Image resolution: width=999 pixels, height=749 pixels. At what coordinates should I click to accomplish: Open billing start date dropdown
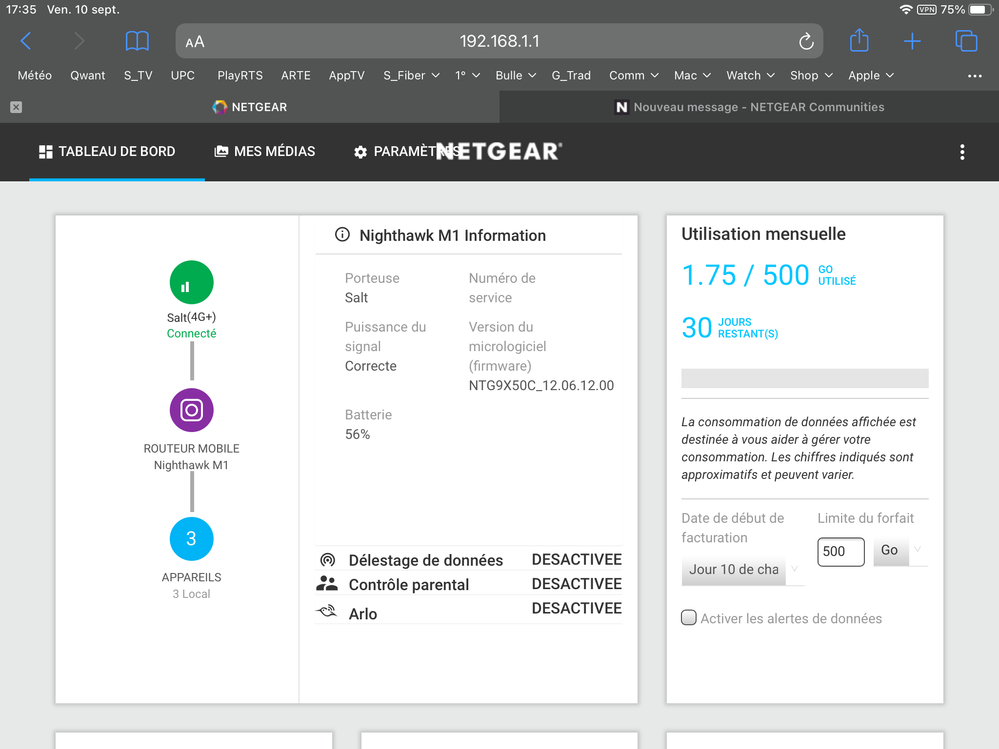click(x=743, y=569)
